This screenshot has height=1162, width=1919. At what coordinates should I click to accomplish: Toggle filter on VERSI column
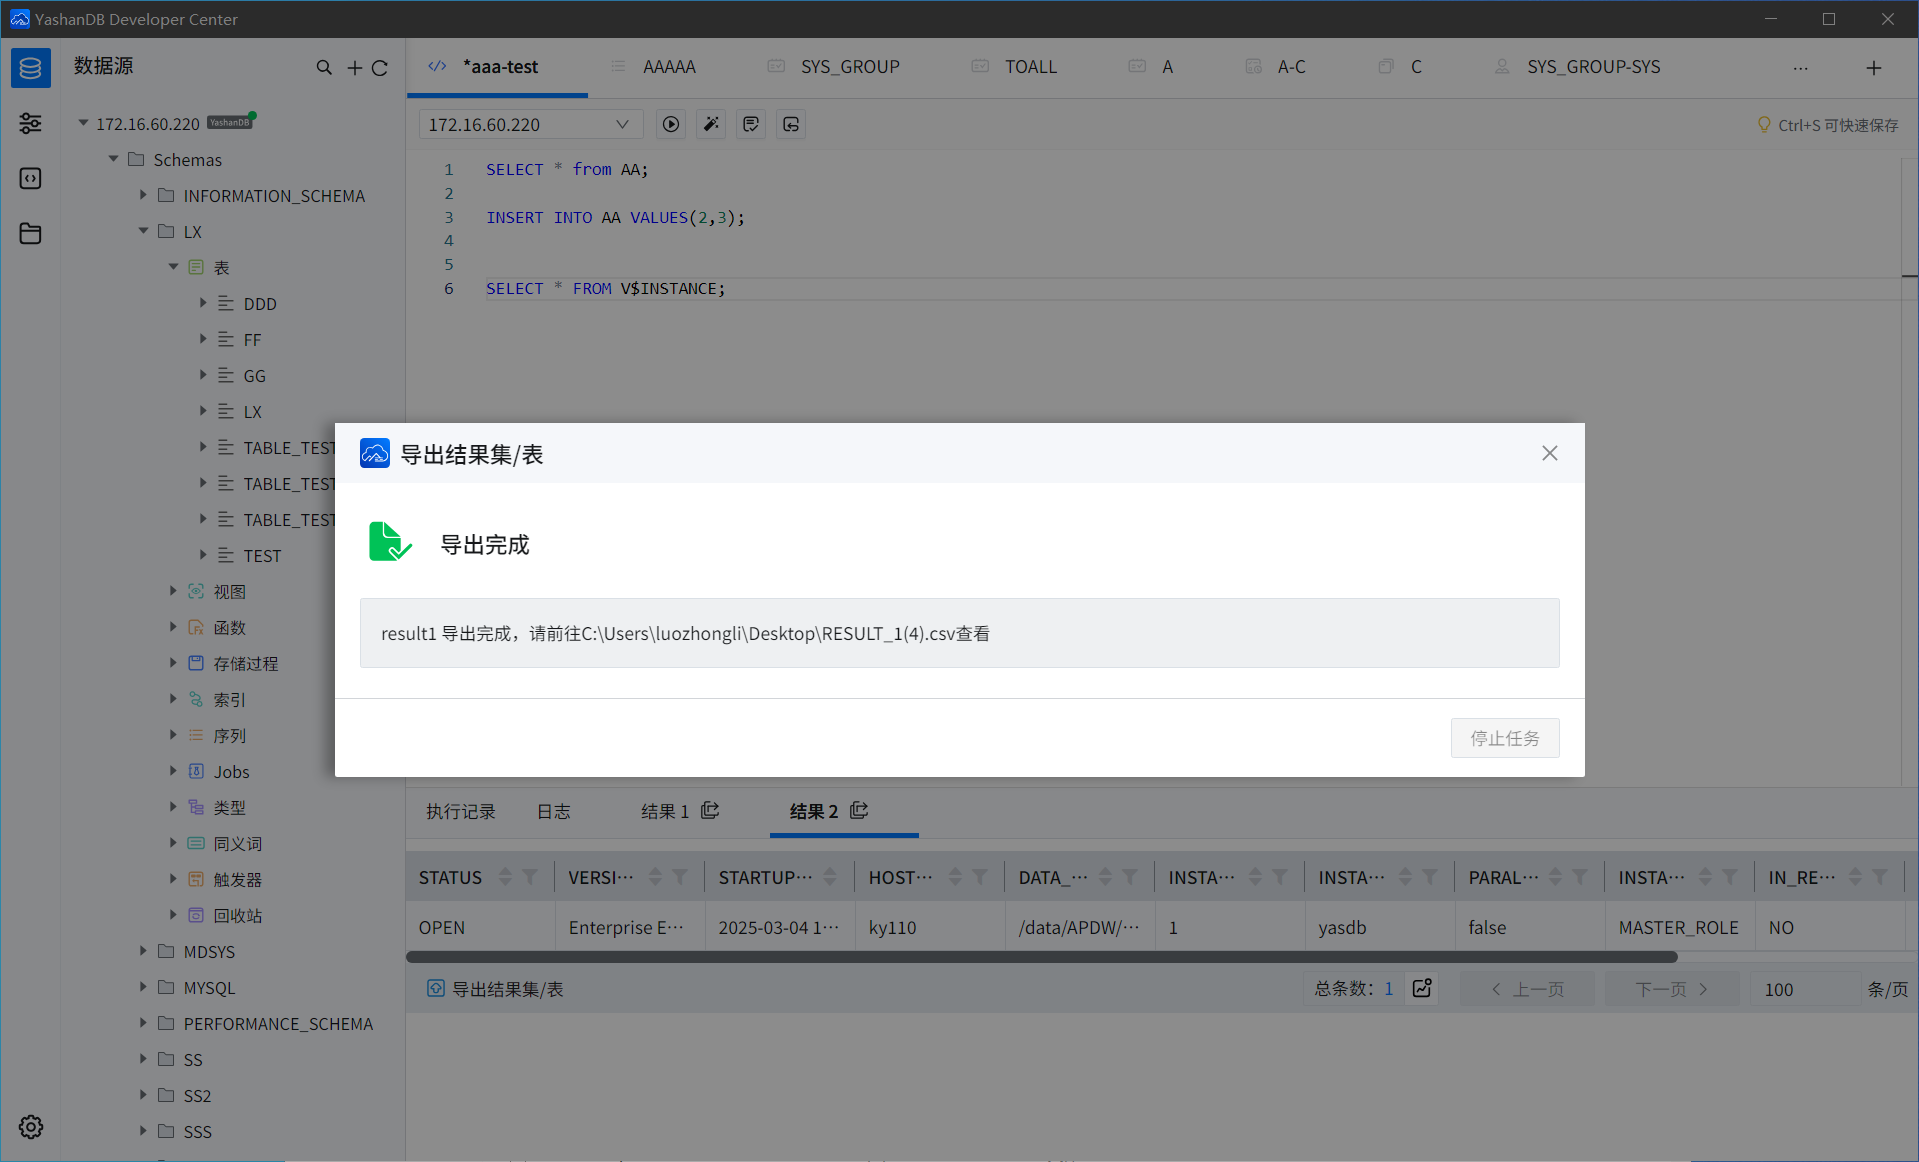pyautogui.click(x=680, y=877)
